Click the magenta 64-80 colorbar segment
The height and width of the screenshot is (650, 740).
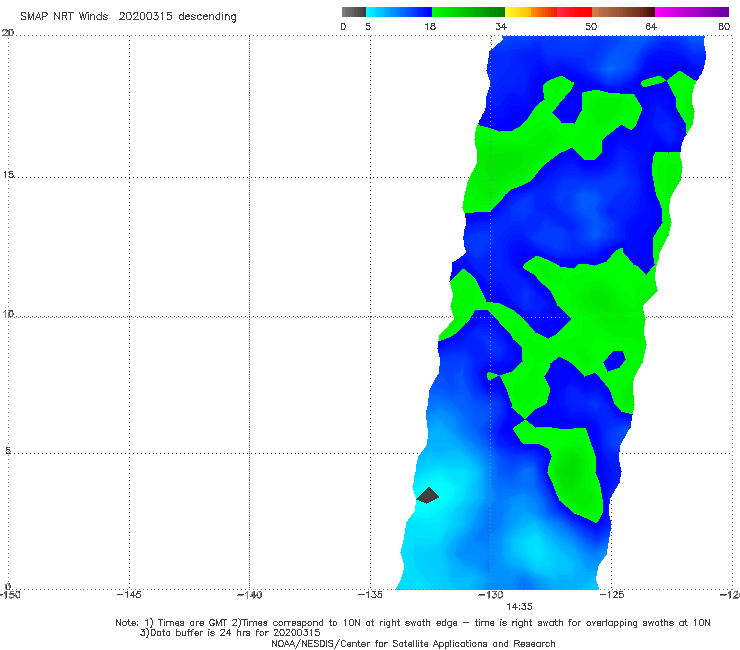point(692,12)
